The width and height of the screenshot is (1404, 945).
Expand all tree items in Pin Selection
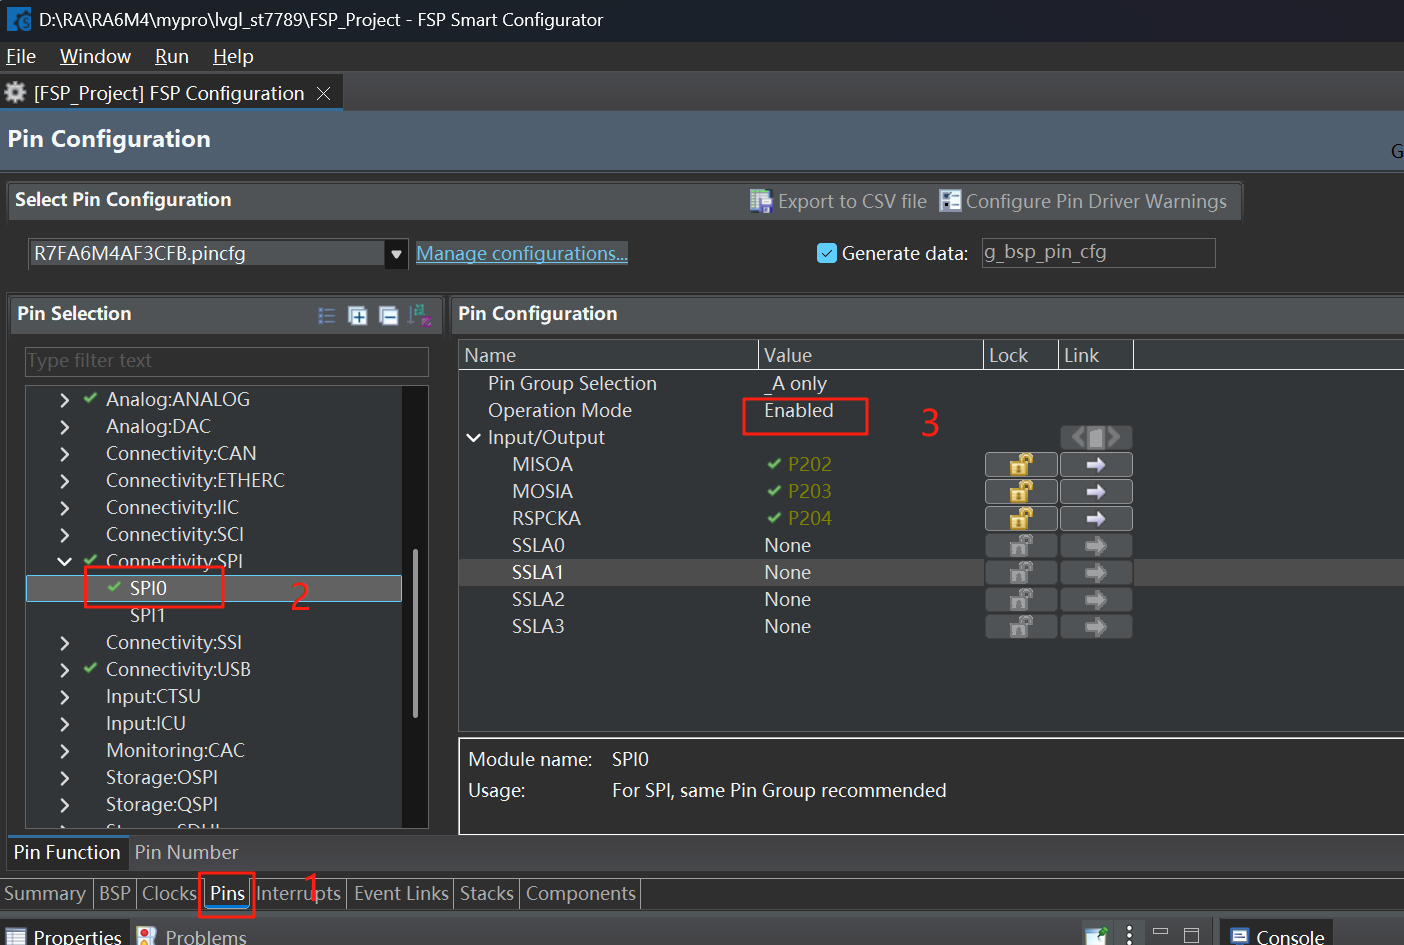357,316
